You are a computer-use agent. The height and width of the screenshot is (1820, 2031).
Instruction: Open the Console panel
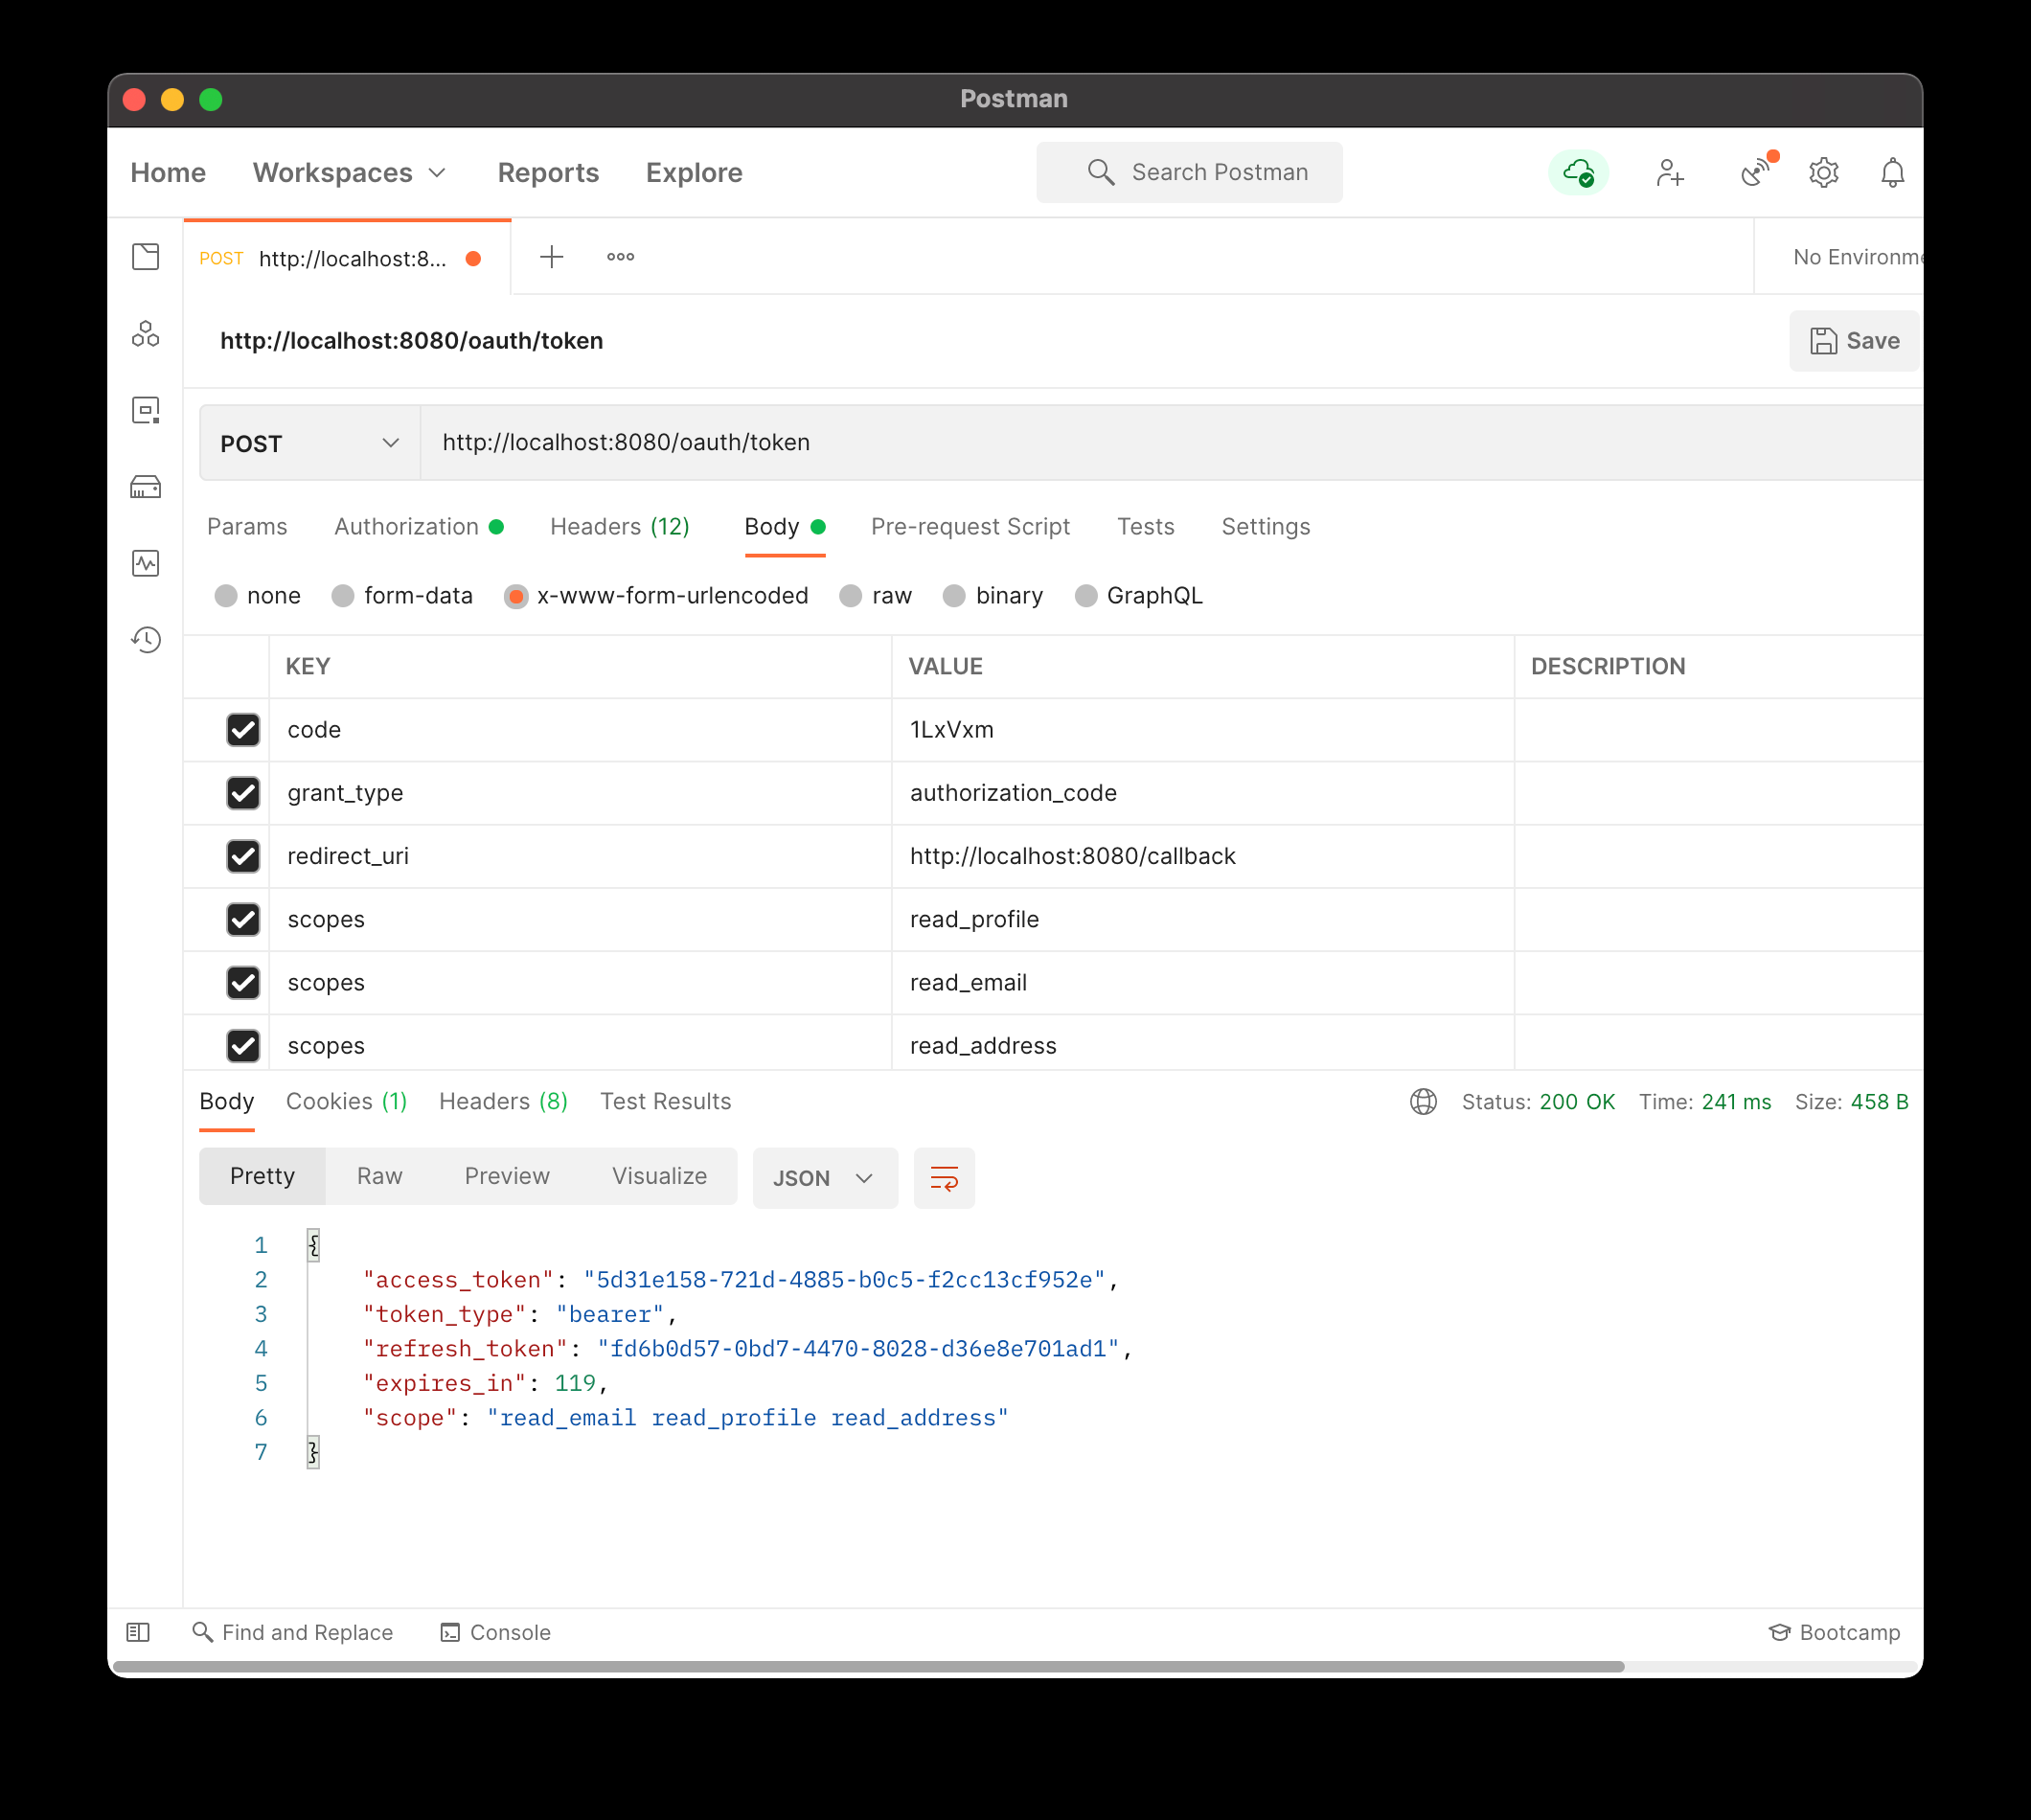(496, 1632)
